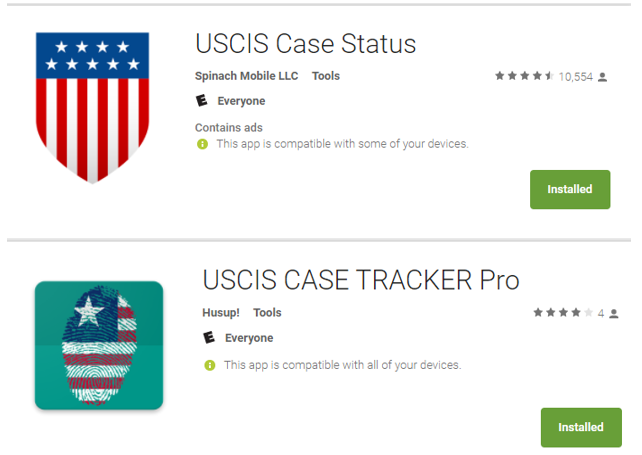This screenshot has width=642, height=455.
Task: Click the green compatibility info icon for CASE TRACKER Pro
Action: [210, 365]
